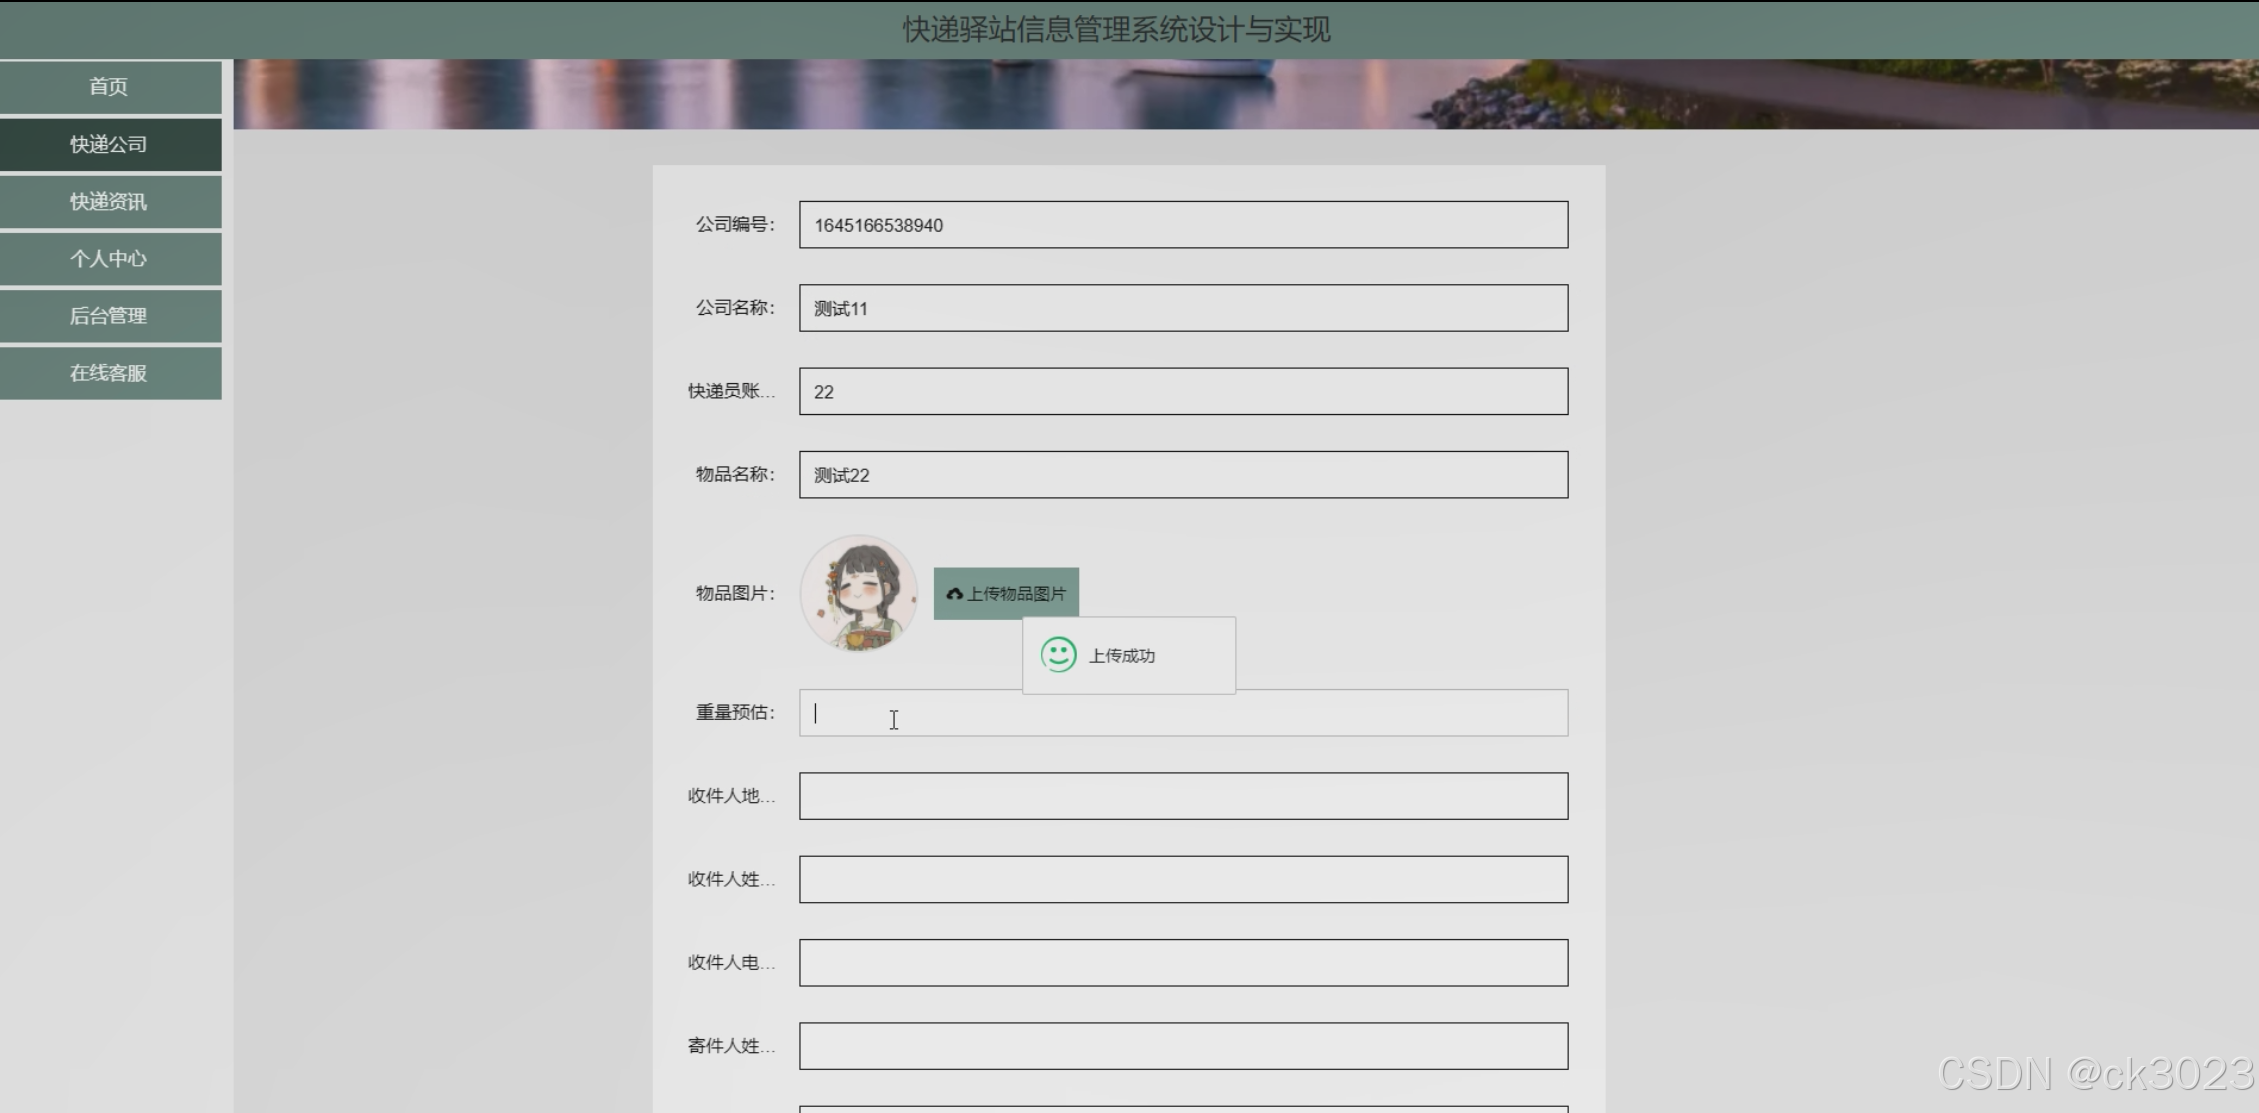
Task: Click the uploaded item avatar thumbnail
Action: [858, 593]
